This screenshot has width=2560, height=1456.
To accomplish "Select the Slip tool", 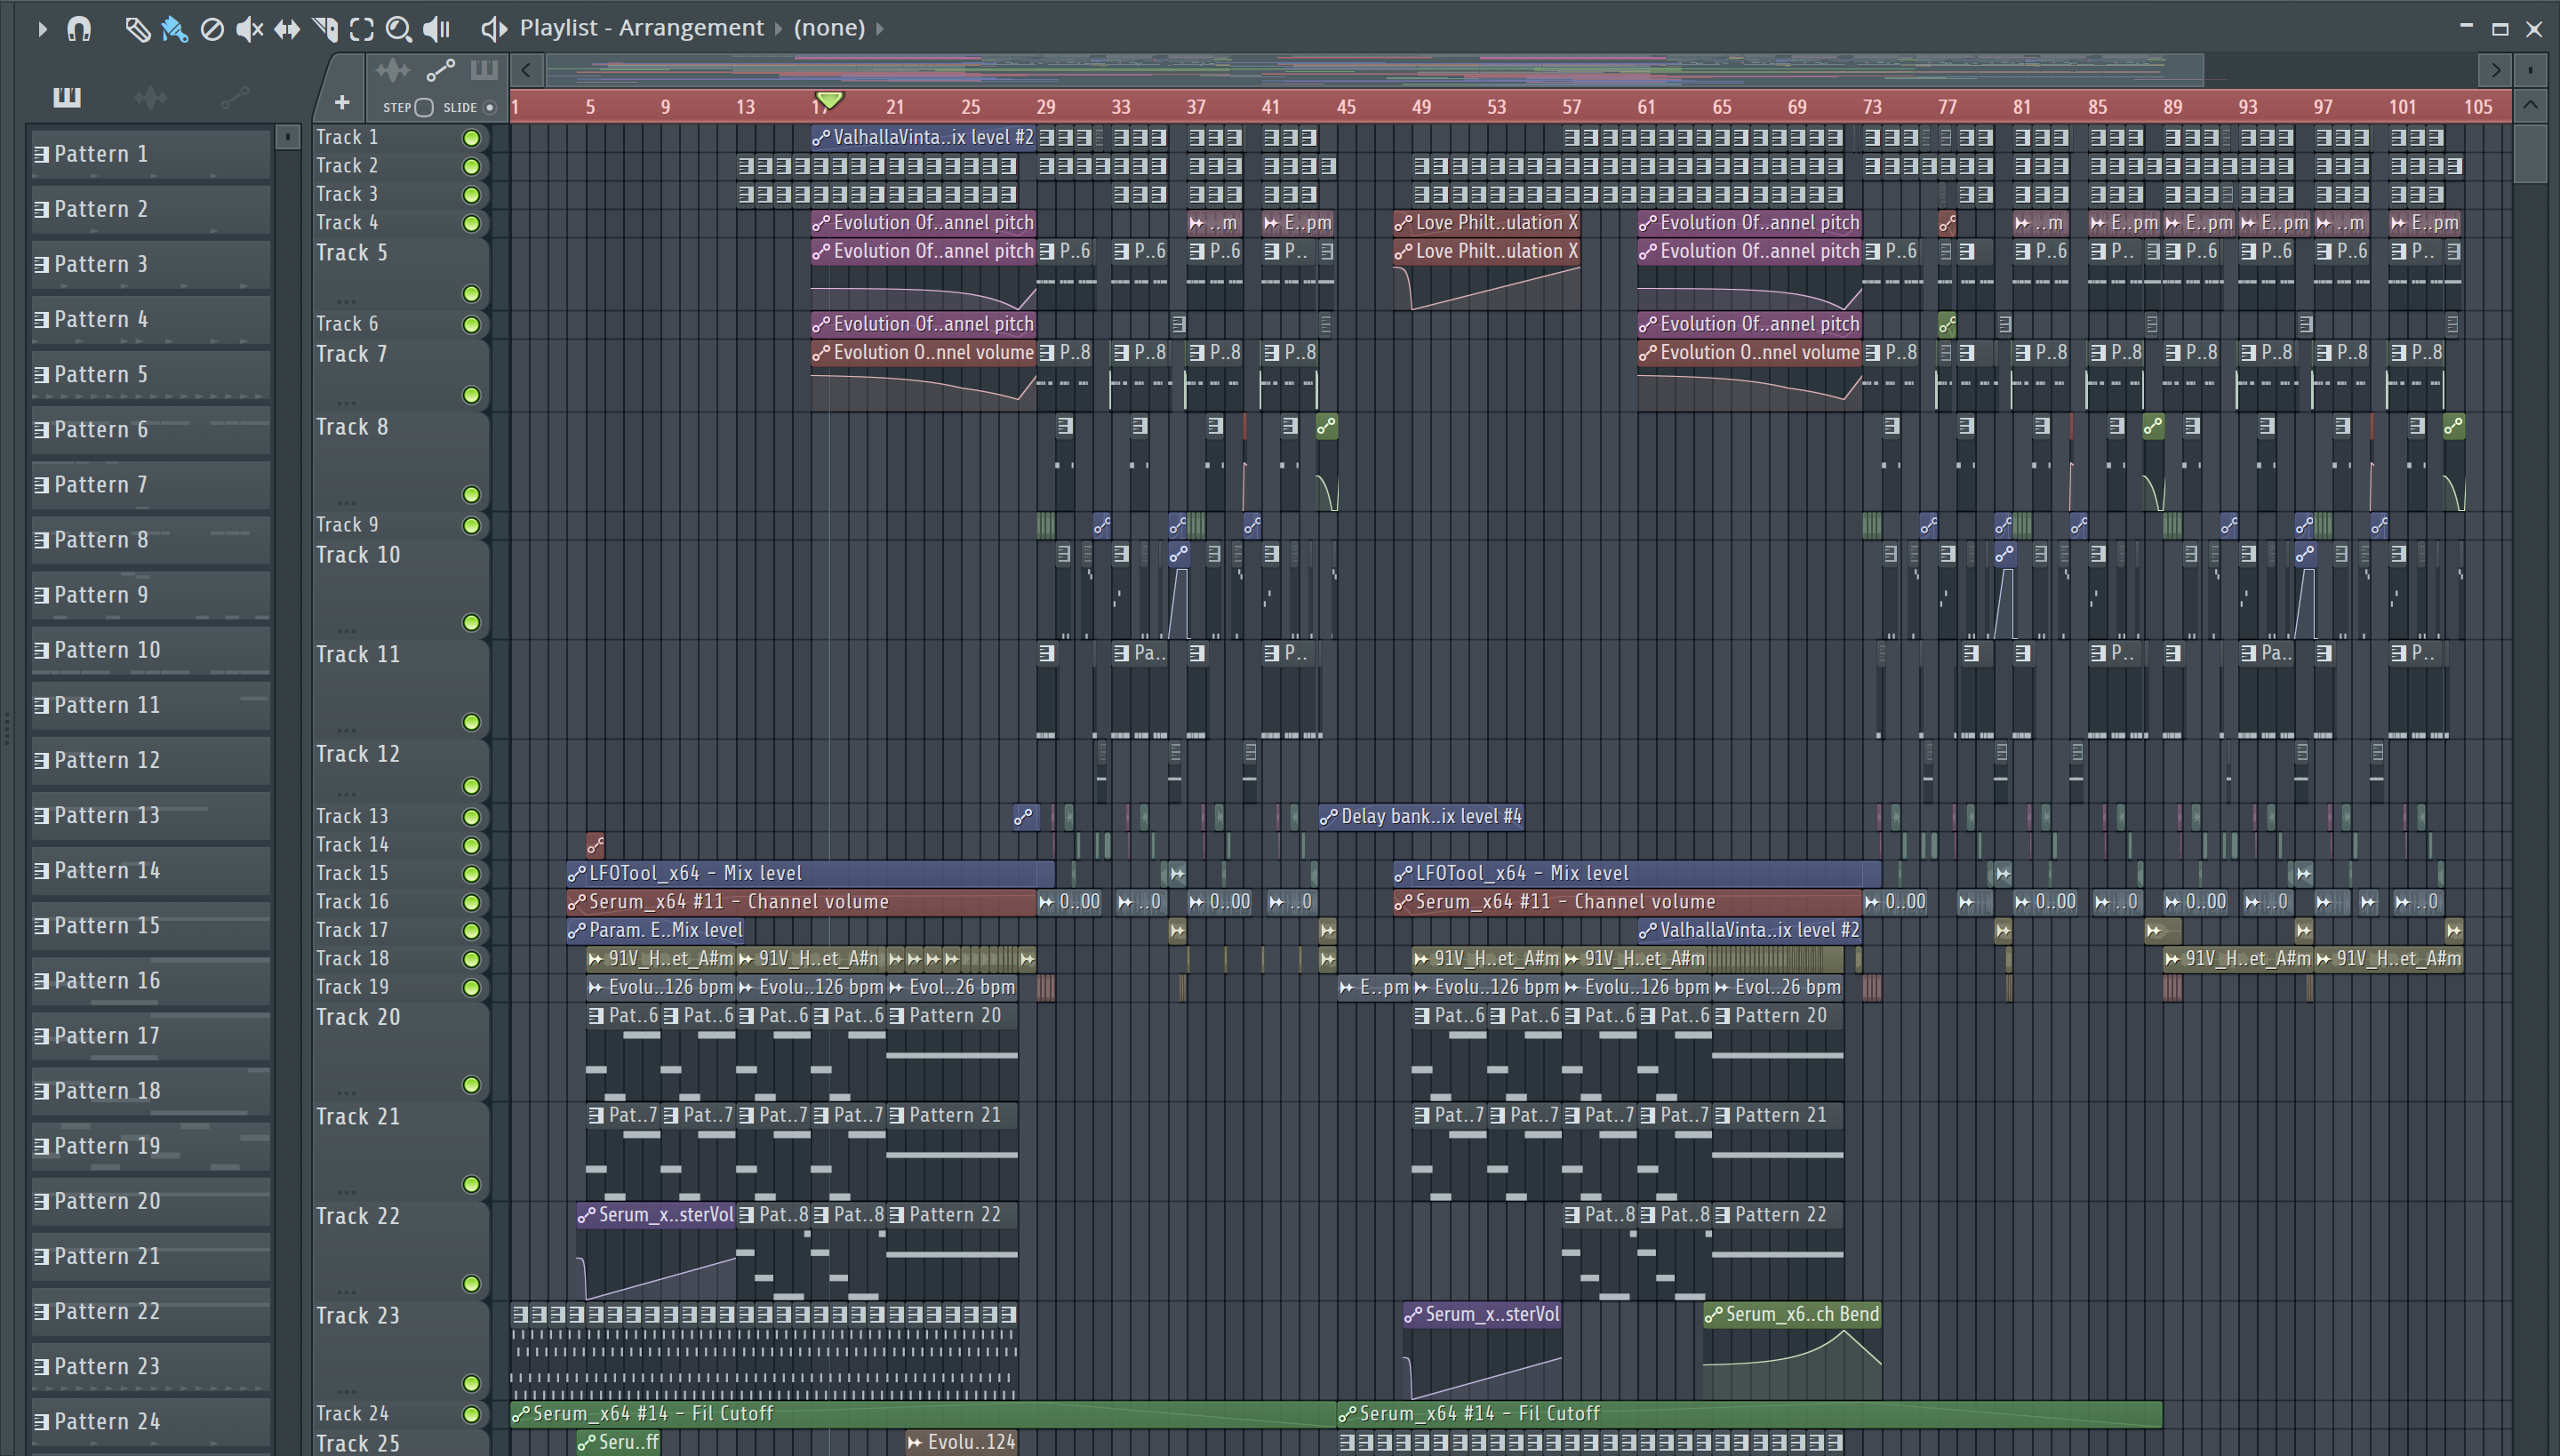I will coord(287,29).
